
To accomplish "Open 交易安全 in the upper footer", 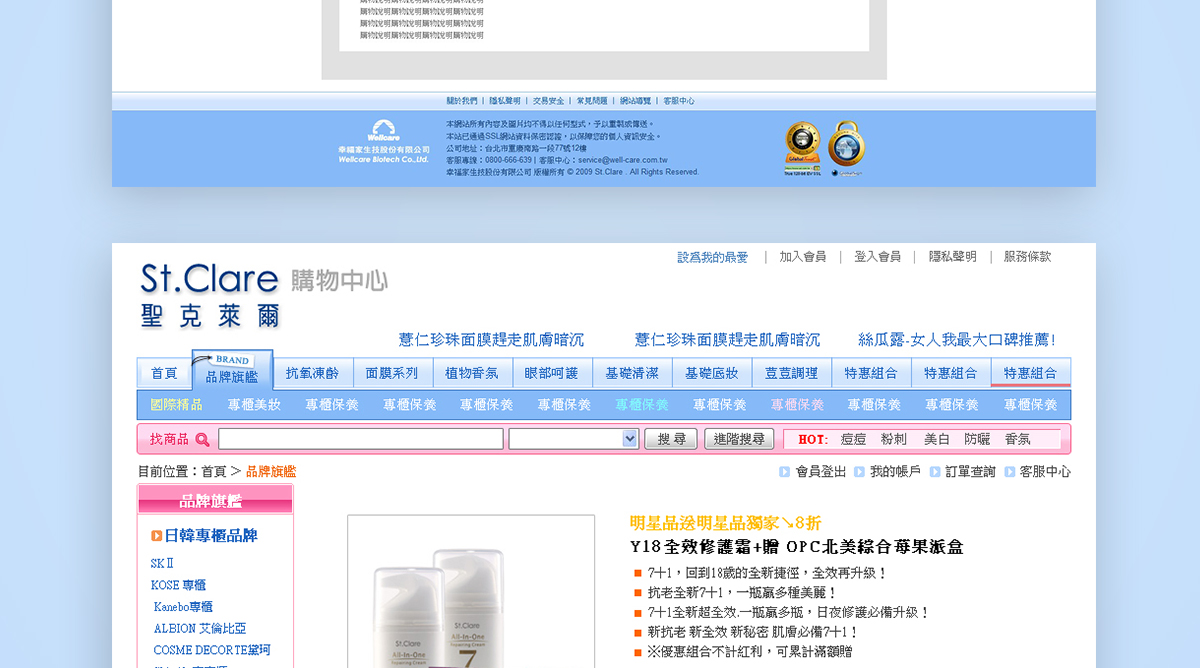I will (548, 101).
